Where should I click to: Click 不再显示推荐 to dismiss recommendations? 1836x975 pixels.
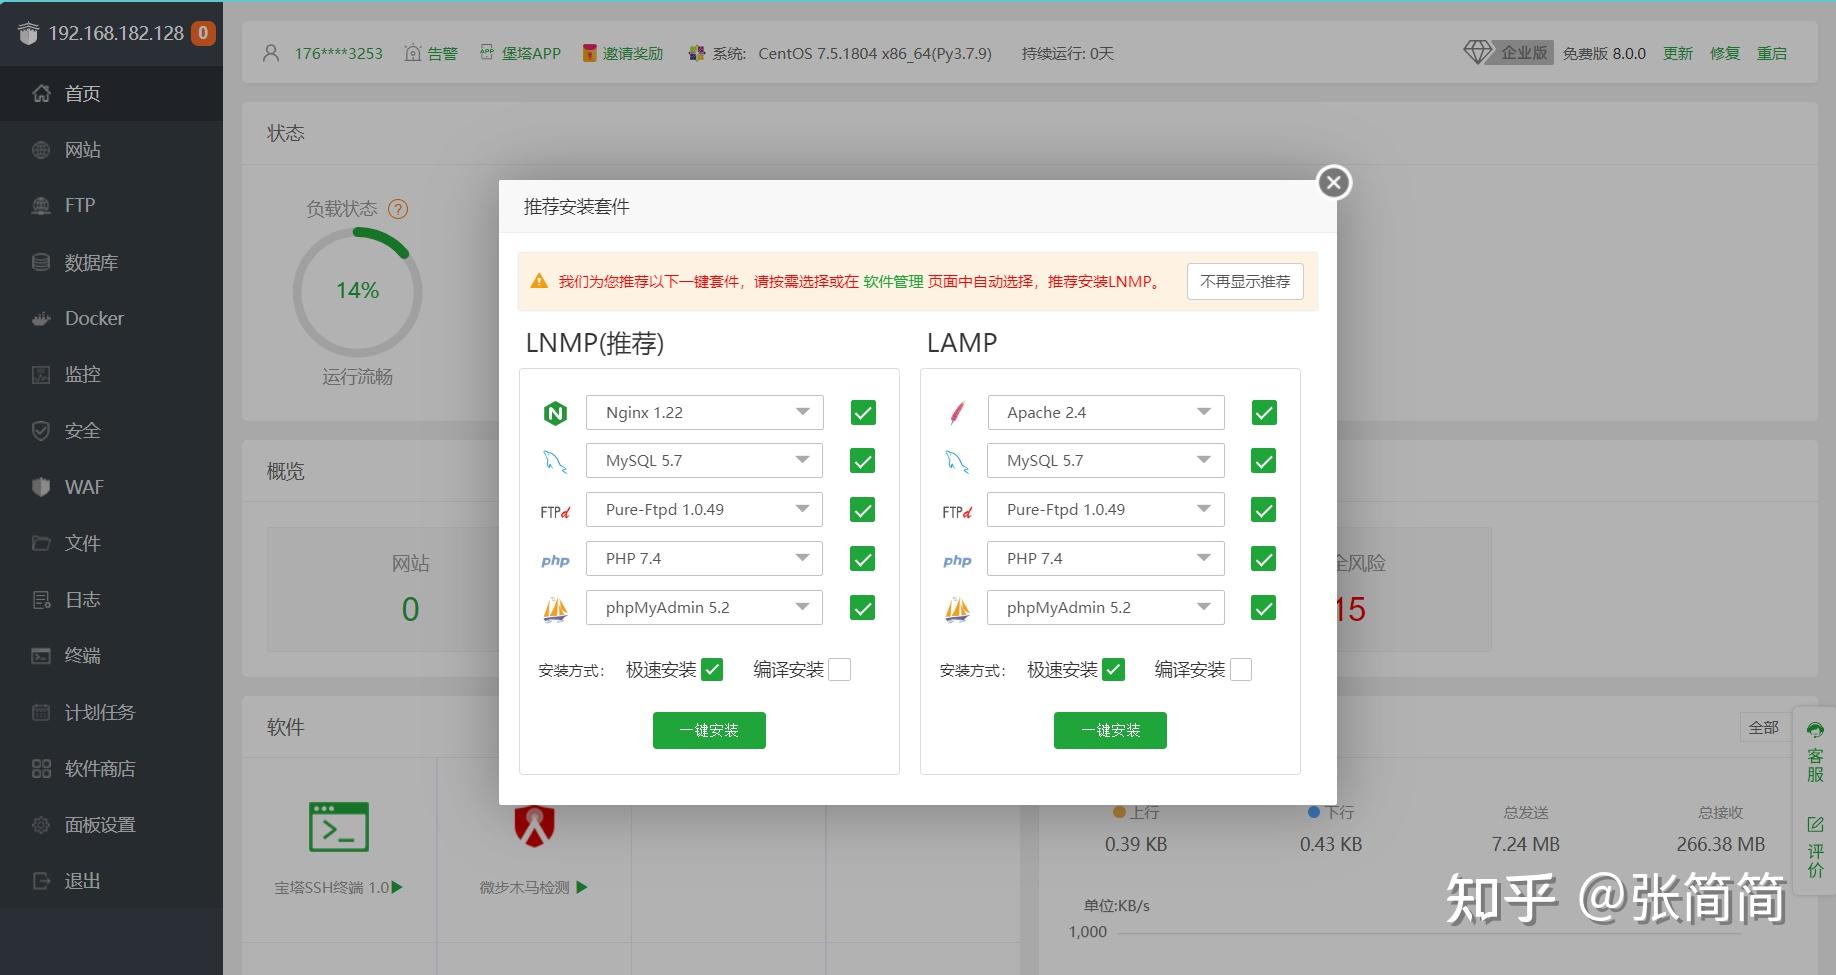tap(1245, 281)
